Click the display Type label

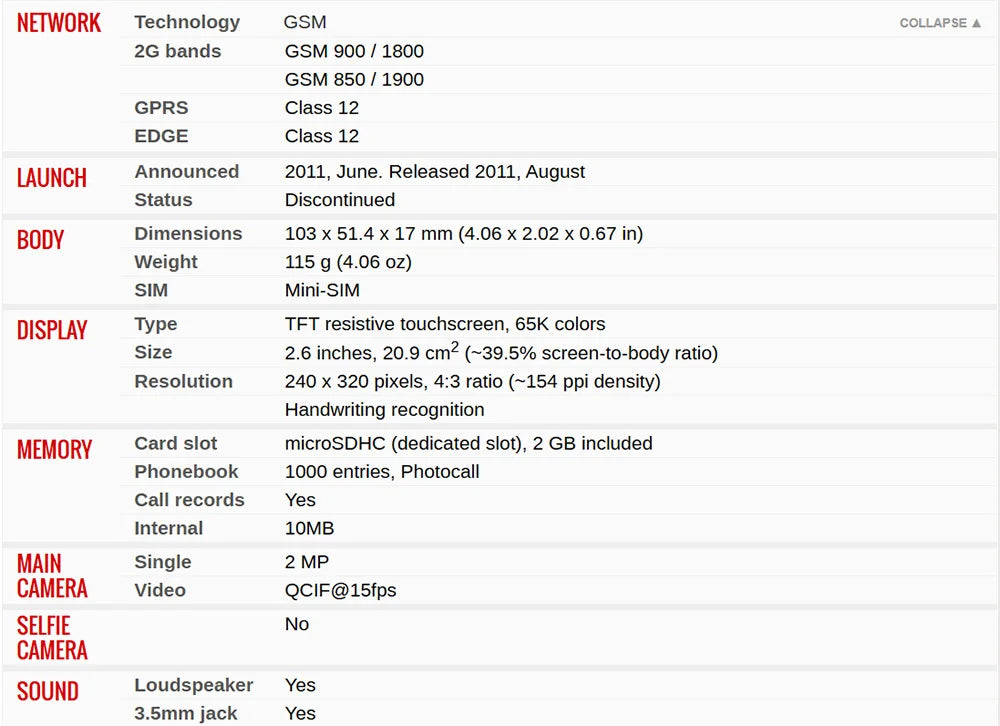tap(156, 324)
